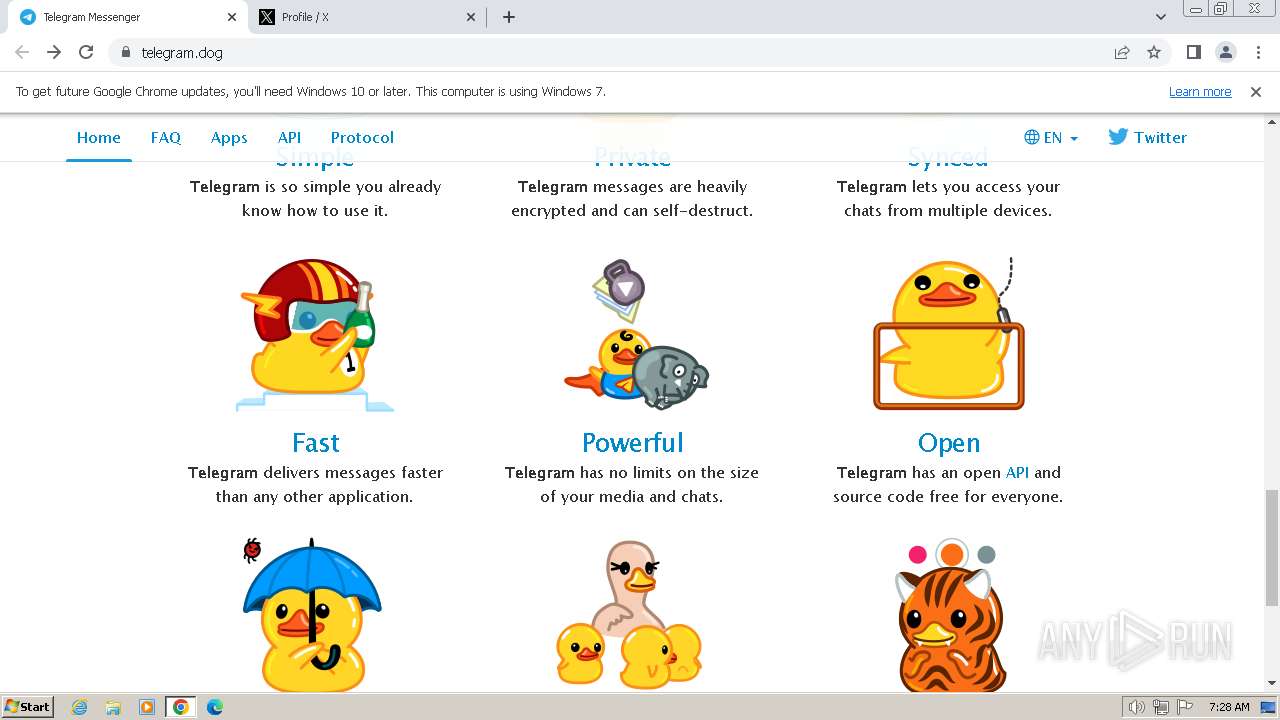1280x720 pixels.
Task: Click text 'source code free for everyone.'
Action: (x=948, y=496)
